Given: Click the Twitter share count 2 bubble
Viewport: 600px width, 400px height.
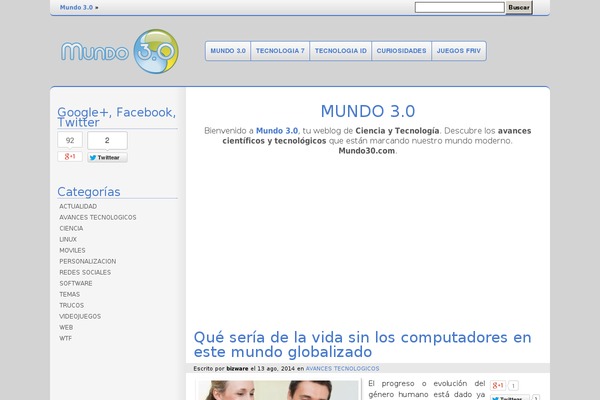Looking at the screenshot, I should (107, 140).
